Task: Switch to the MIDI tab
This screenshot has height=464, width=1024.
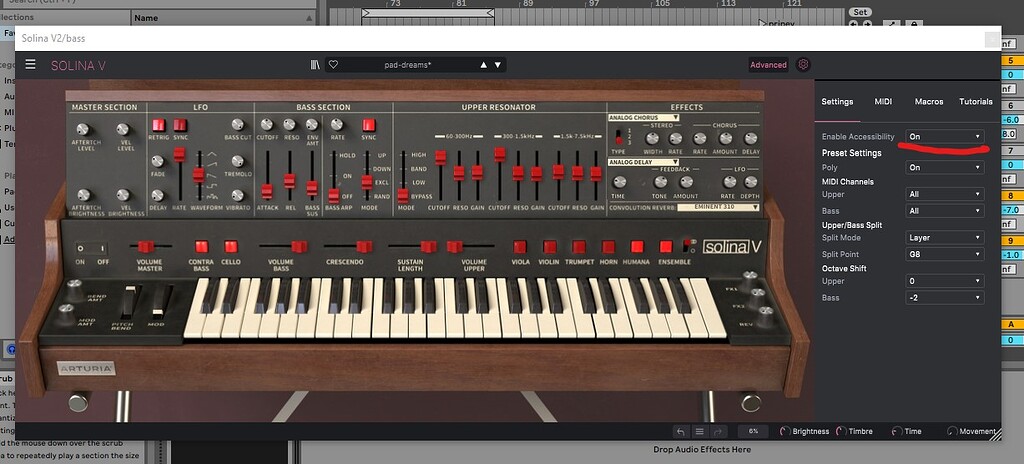Action: [x=883, y=101]
